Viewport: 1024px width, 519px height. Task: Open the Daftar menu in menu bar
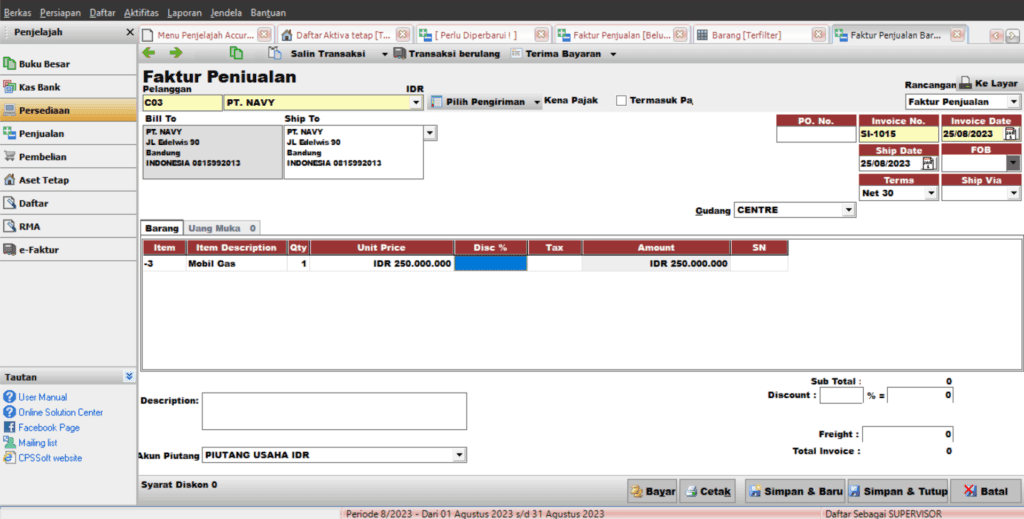(103, 12)
